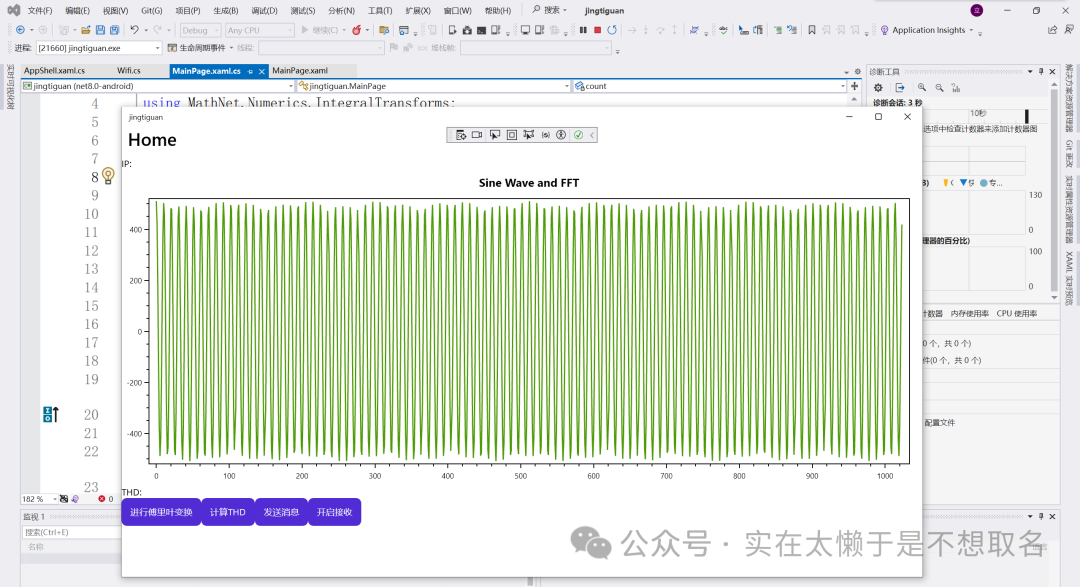Click the red Stop Debugging square

(x=597, y=30)
